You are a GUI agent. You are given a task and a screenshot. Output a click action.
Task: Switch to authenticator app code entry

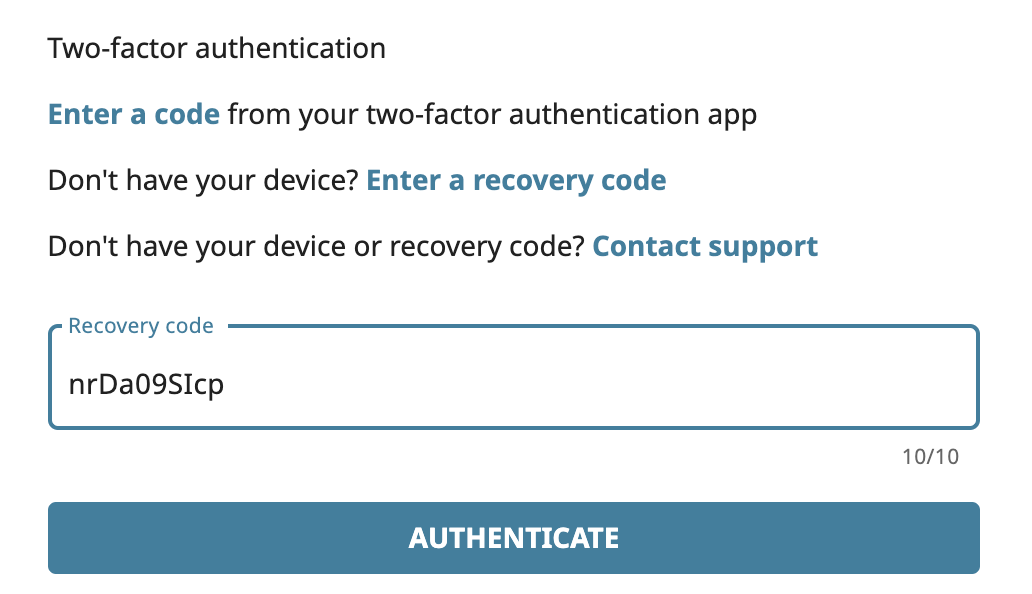[x=134, y=114]
